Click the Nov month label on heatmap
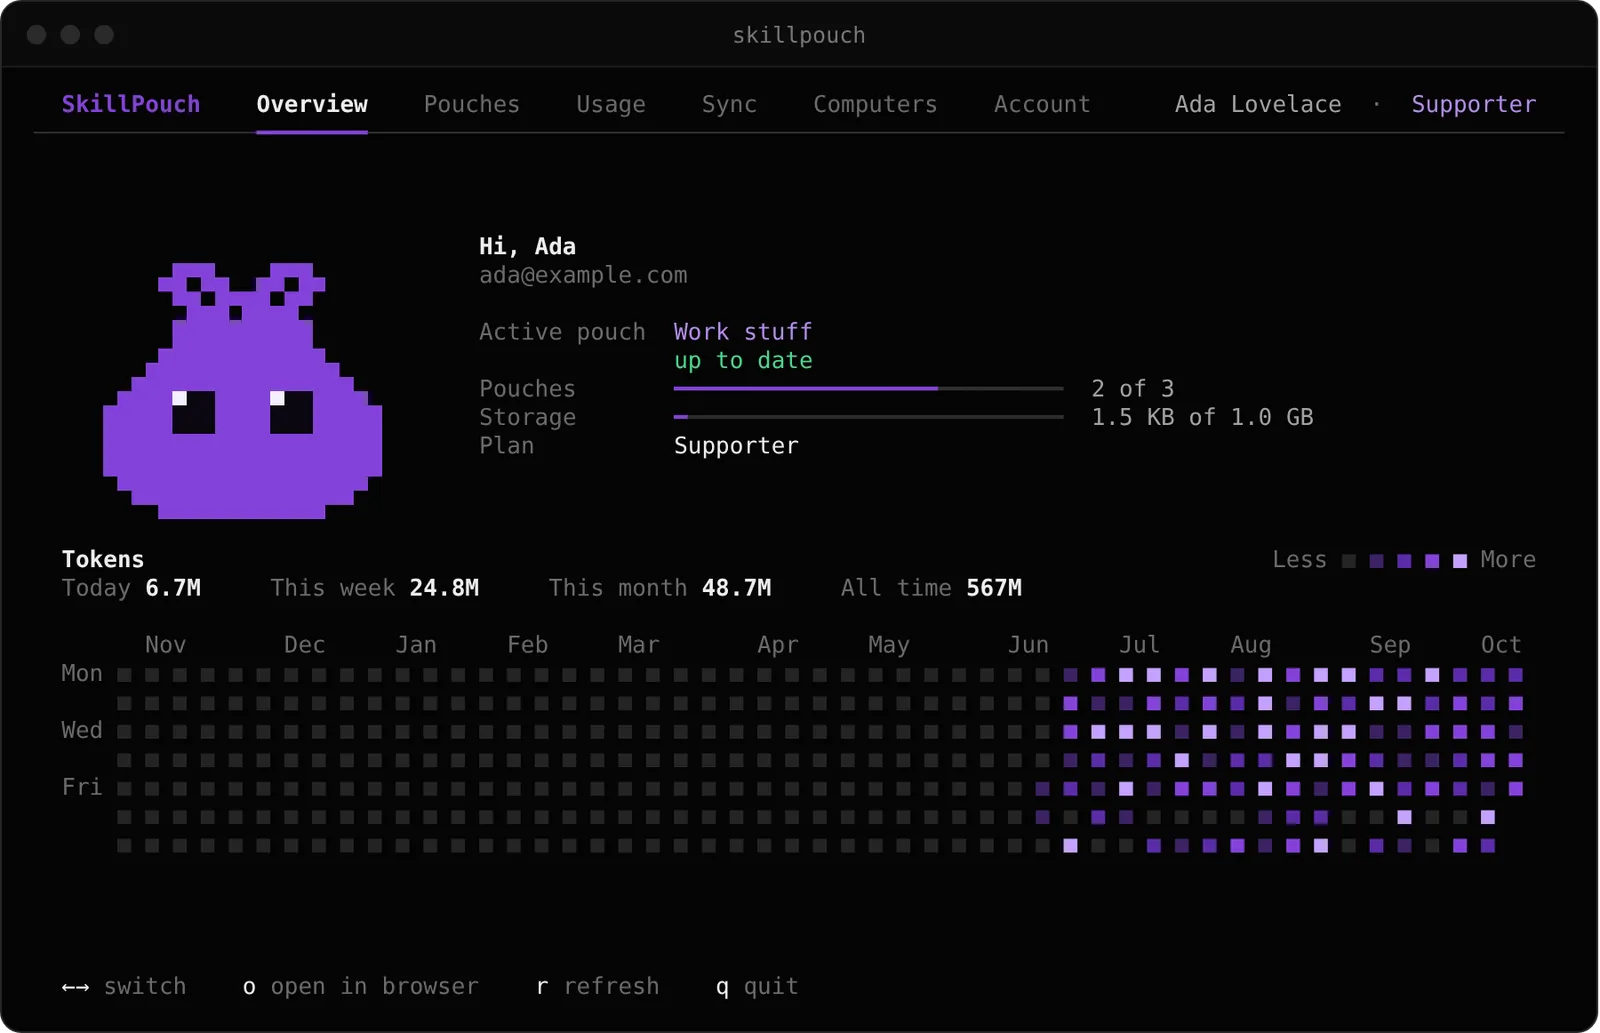 tap(166, 645)
